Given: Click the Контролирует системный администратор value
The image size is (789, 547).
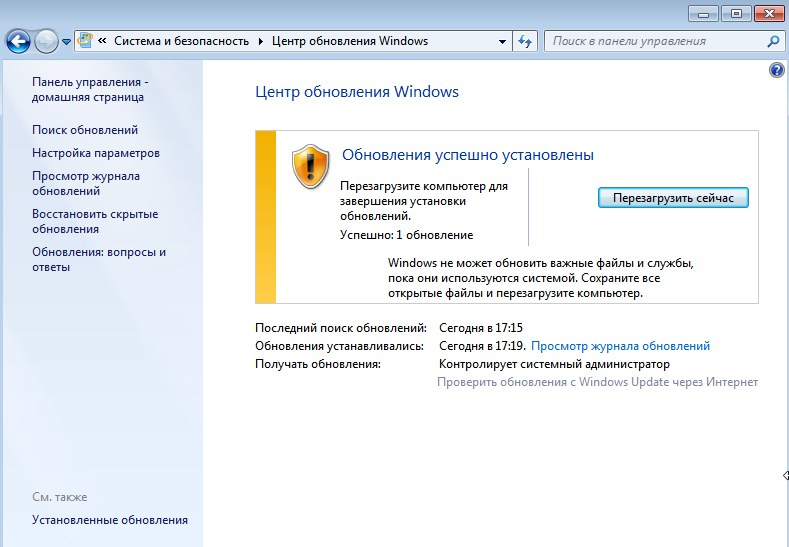Looking at the screenshot, I should 554,364.
